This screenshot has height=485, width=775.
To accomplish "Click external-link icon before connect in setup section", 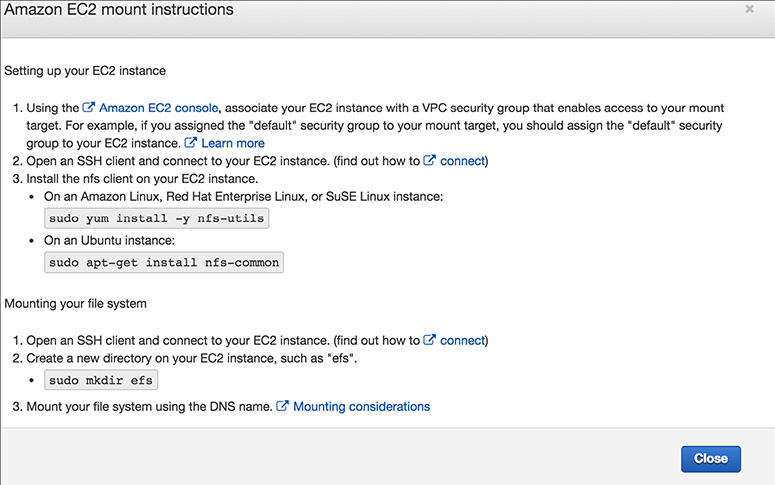I will pos(430,161).
